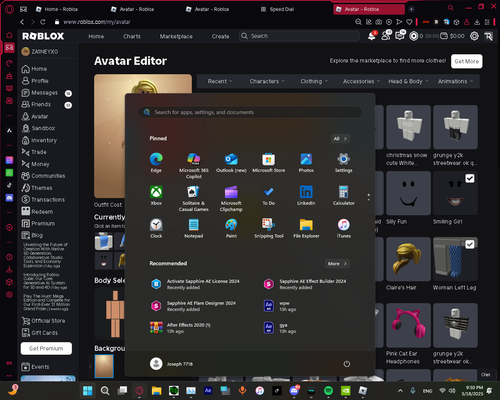This screenshot has width=500, height=400.
Task: Open Create in Roblox top navigation
Action: [x=220, y=36]
